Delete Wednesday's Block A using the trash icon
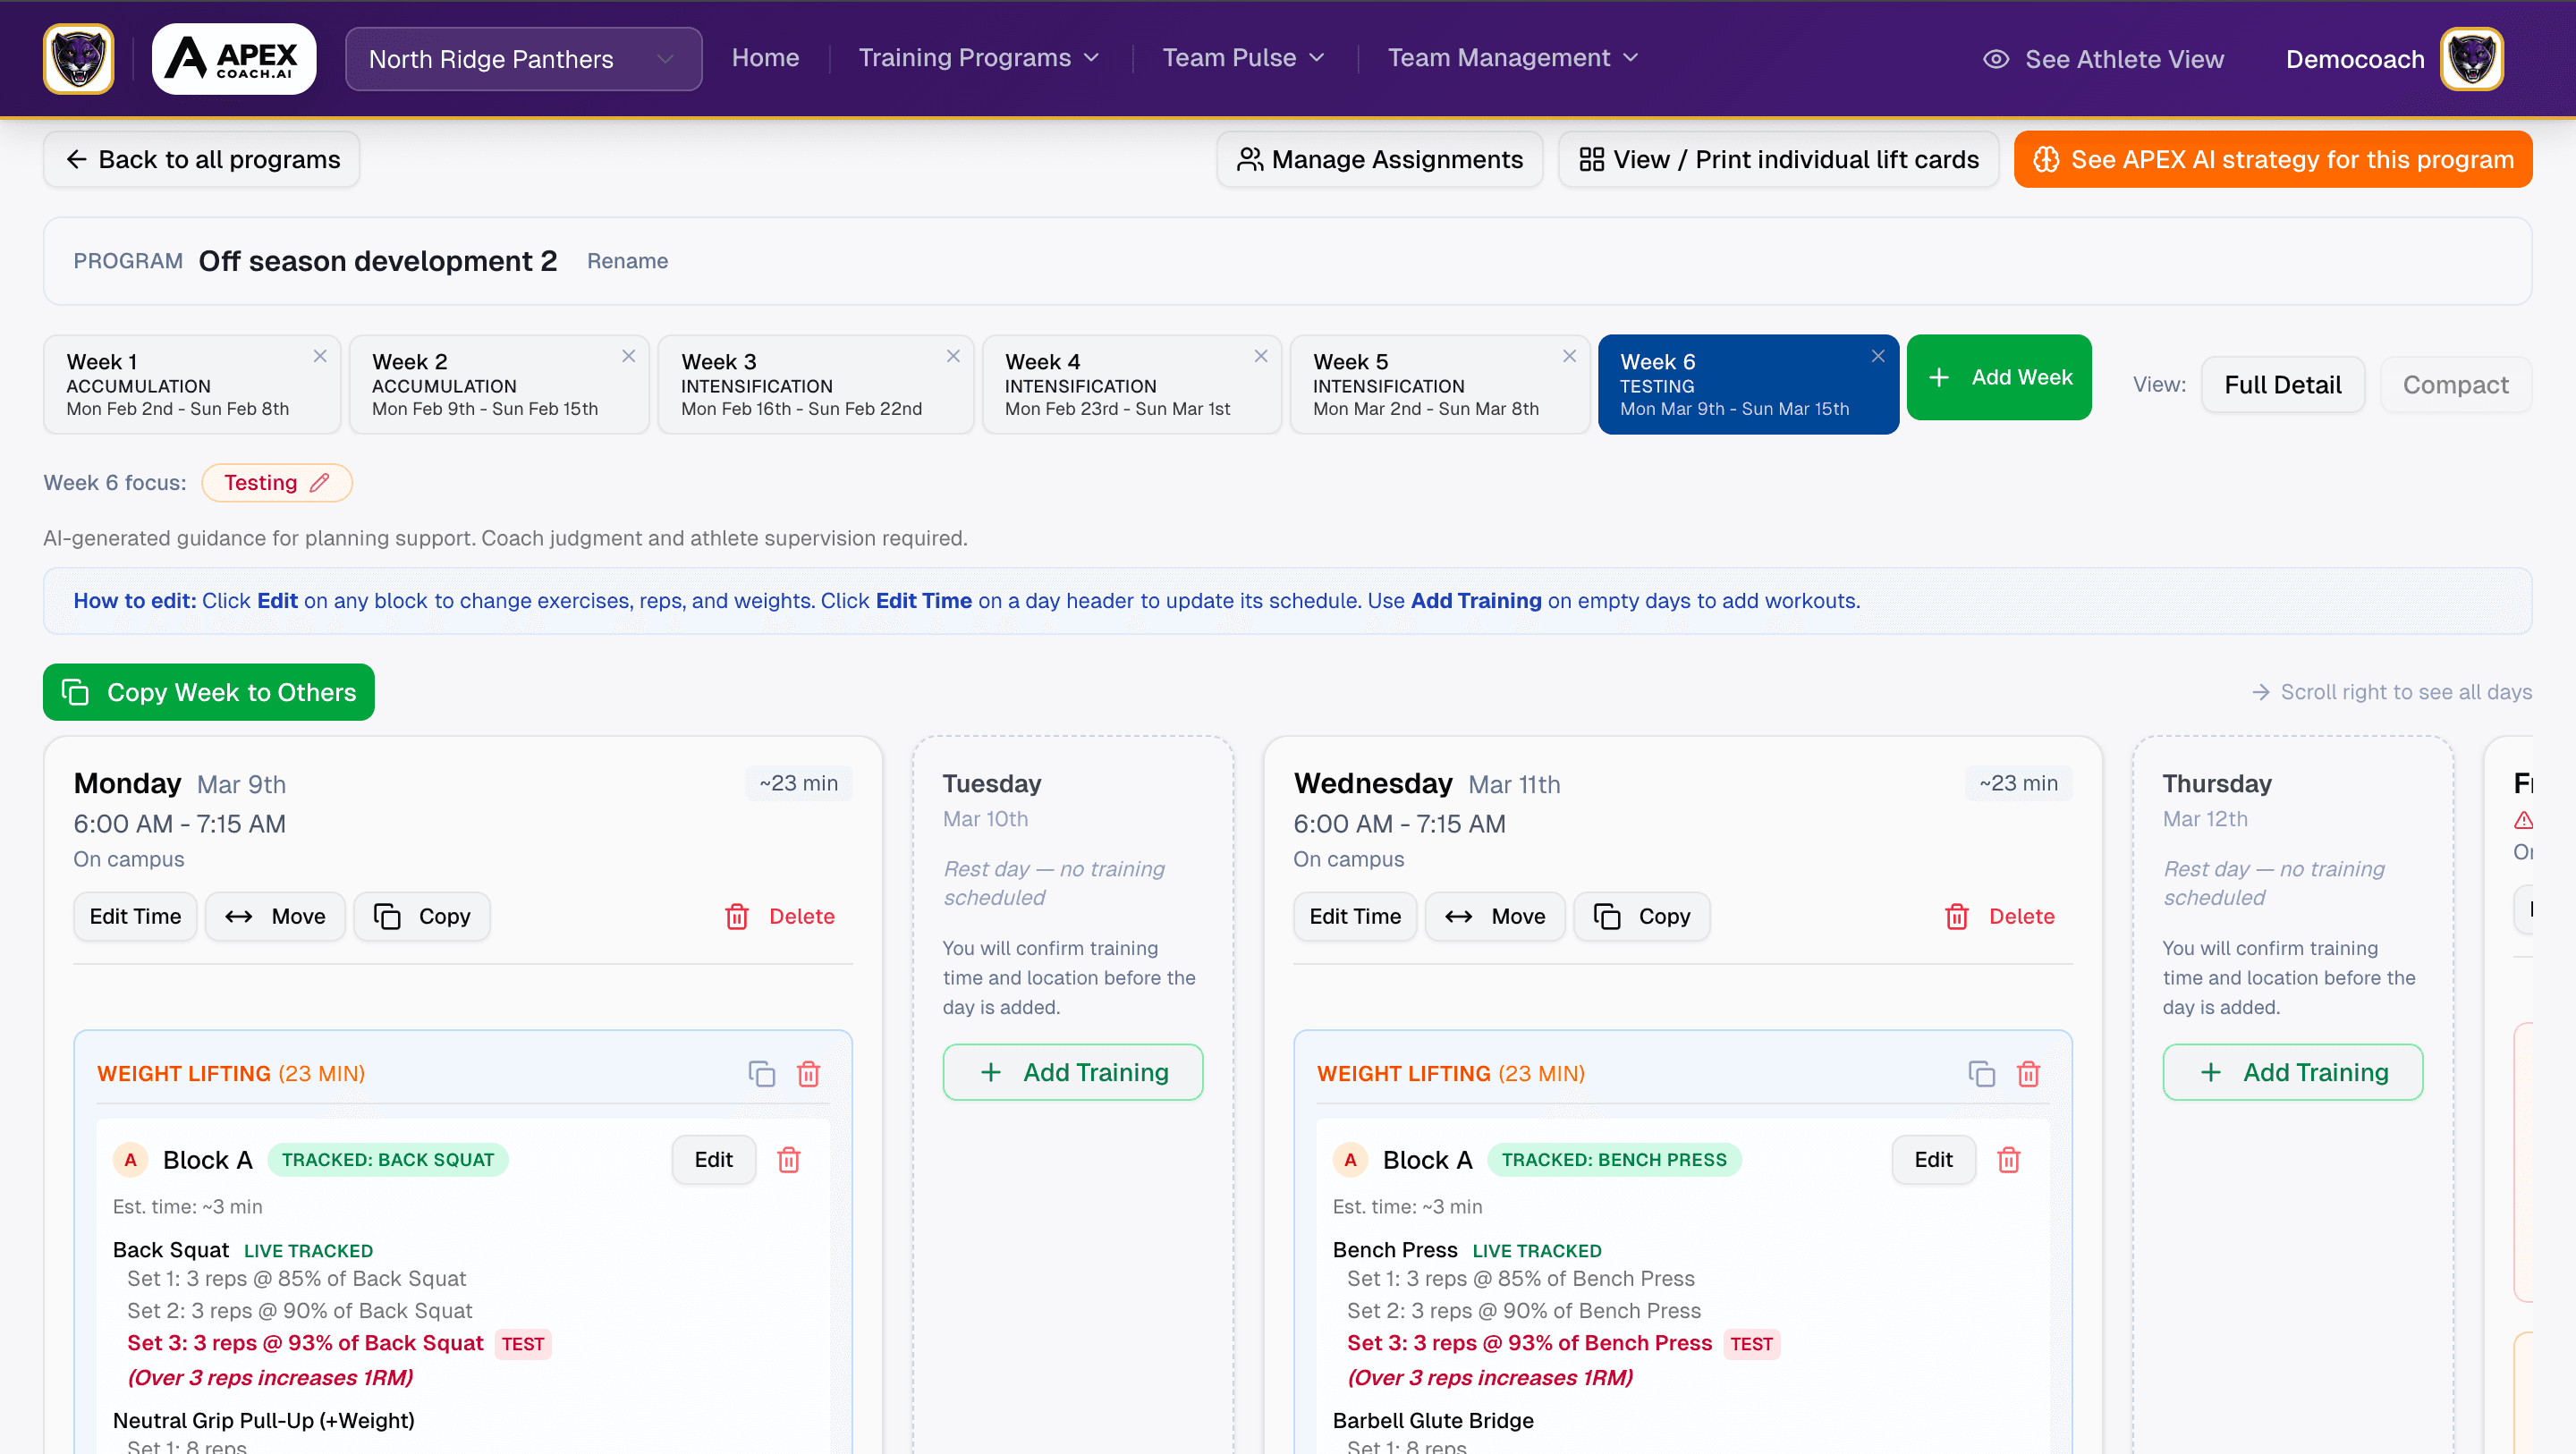 [x=2010, y=1160]
